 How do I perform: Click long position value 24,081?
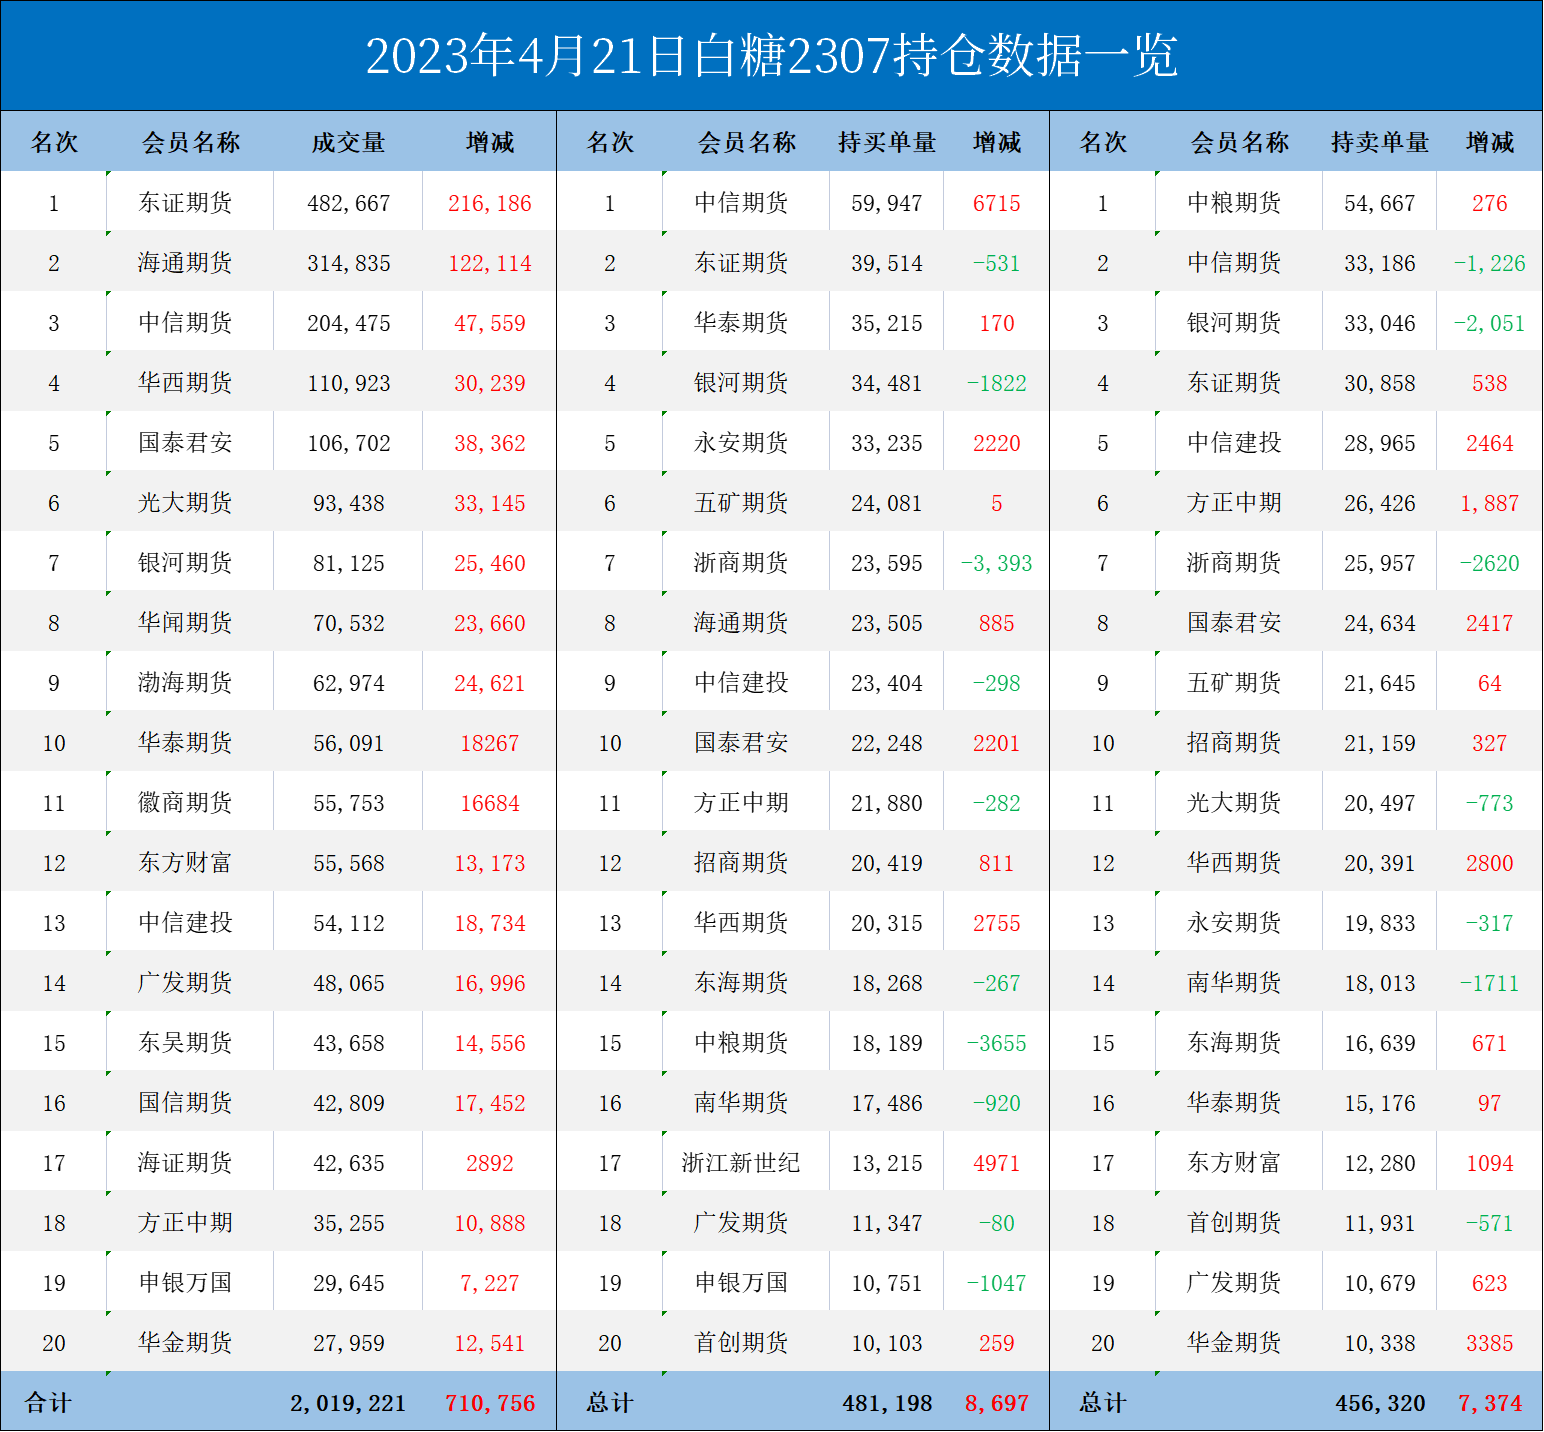tap(887, 503)
